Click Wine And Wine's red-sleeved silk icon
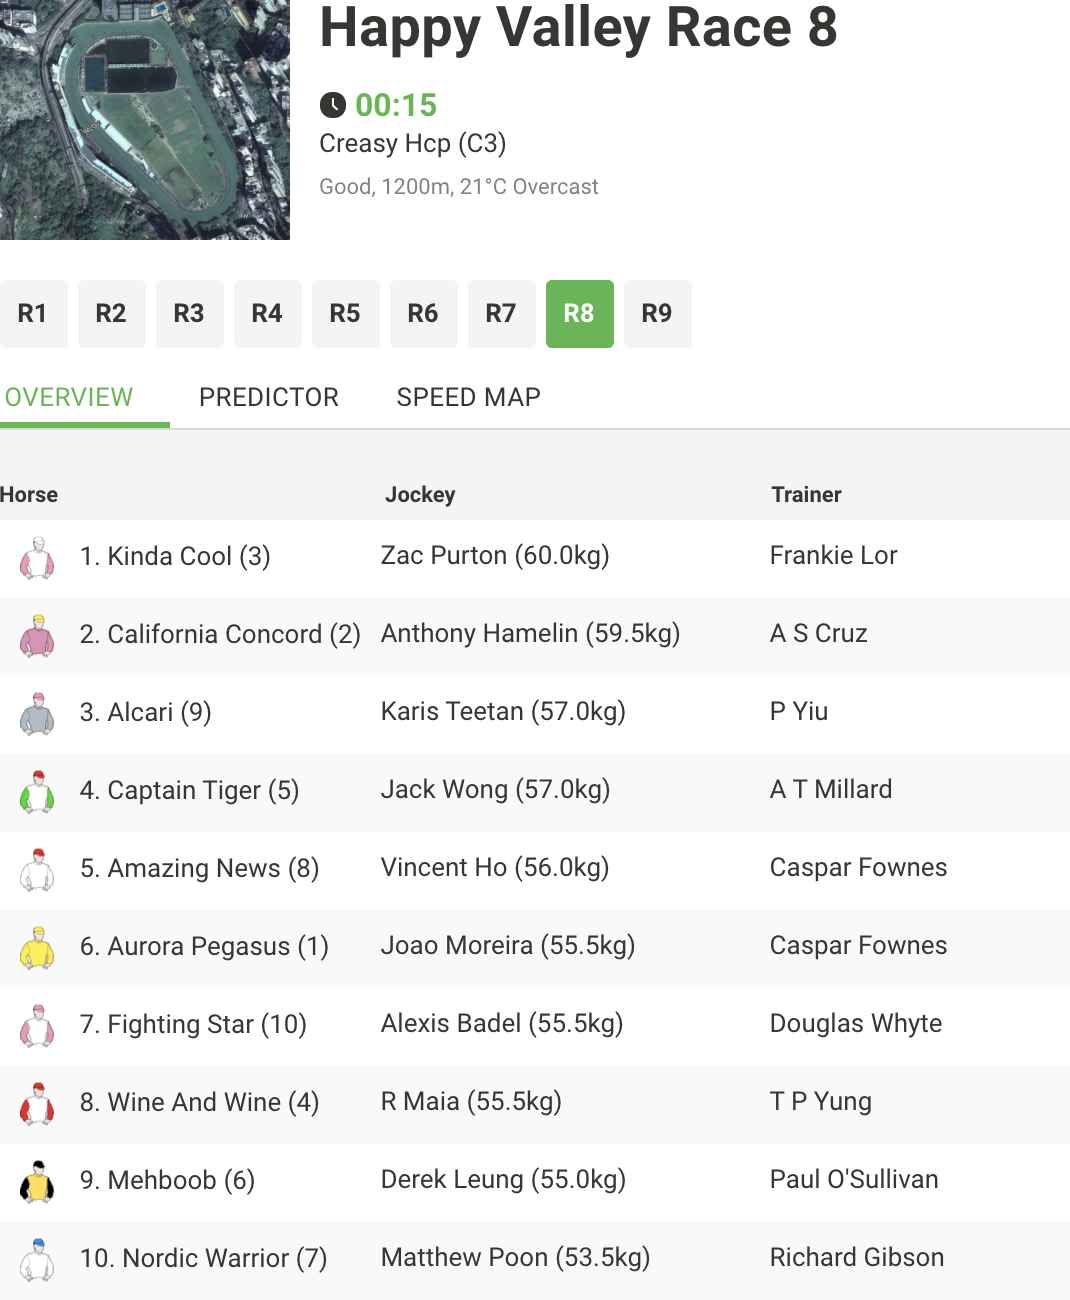 tap(37, 1103)
